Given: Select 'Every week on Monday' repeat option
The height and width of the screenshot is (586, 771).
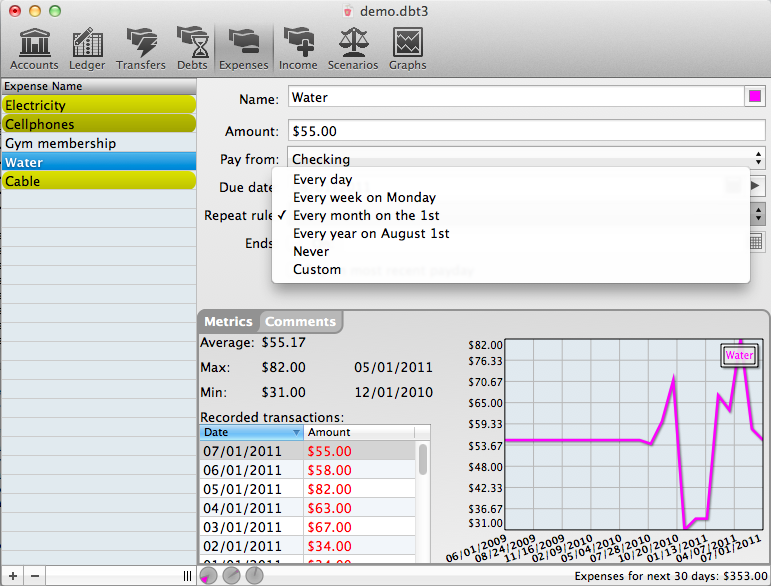Looking at the screenshot, I should pos(364,198).
